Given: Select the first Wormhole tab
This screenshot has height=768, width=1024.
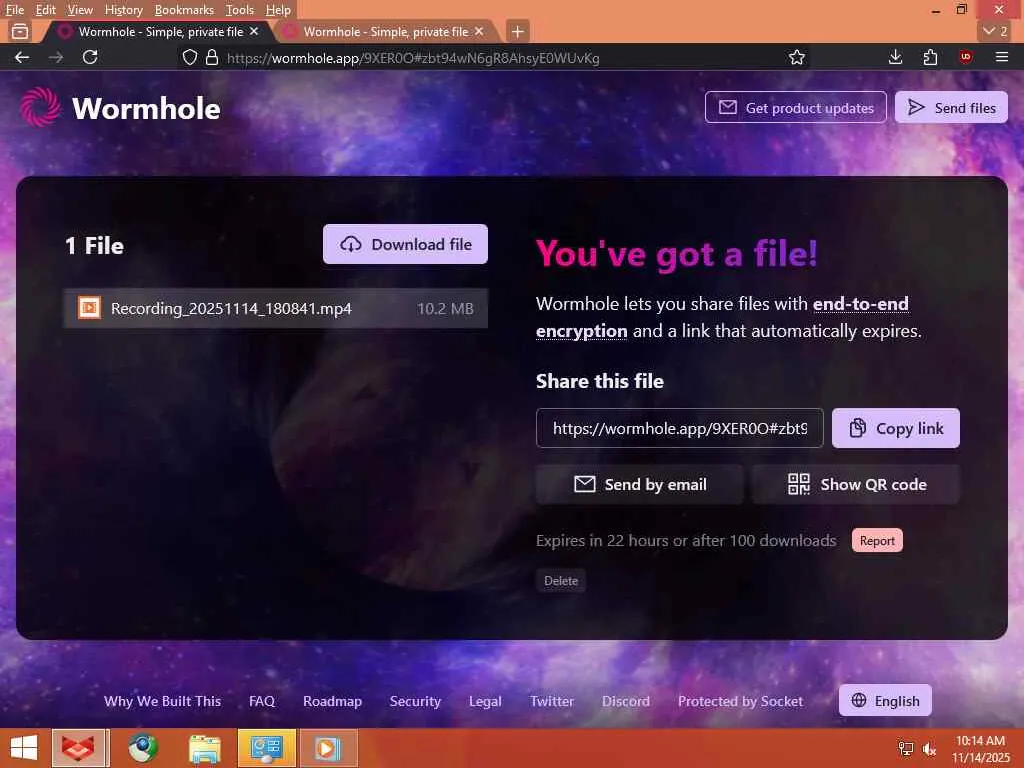Looking at the screenshot, I should click(160, 31).
